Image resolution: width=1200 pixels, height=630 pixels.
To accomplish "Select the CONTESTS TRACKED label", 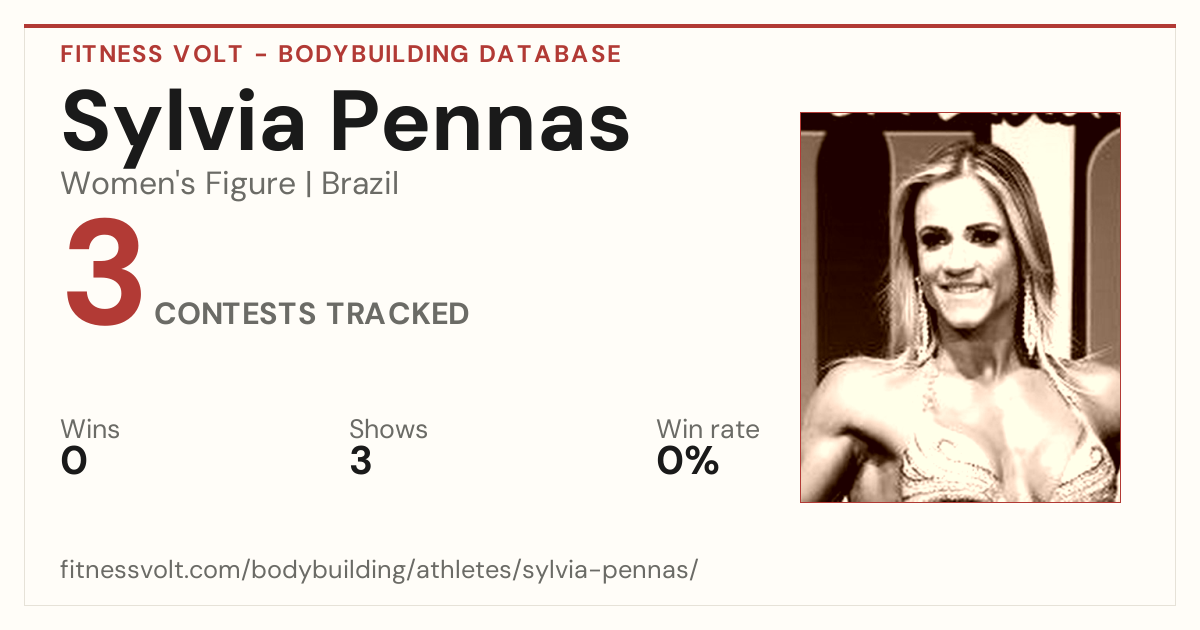I will pyautogui.click(x=312, y=314).
